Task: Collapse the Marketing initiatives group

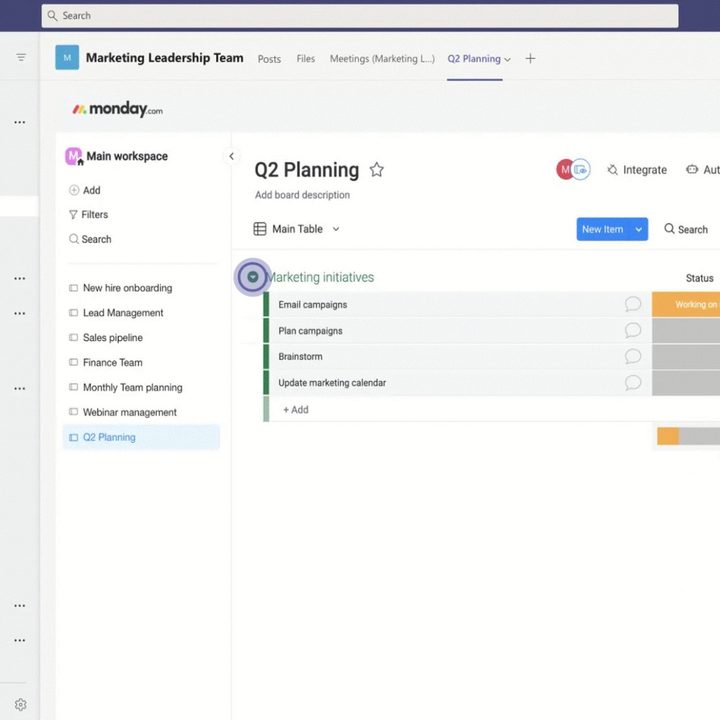Action: (x=253, y=277)
